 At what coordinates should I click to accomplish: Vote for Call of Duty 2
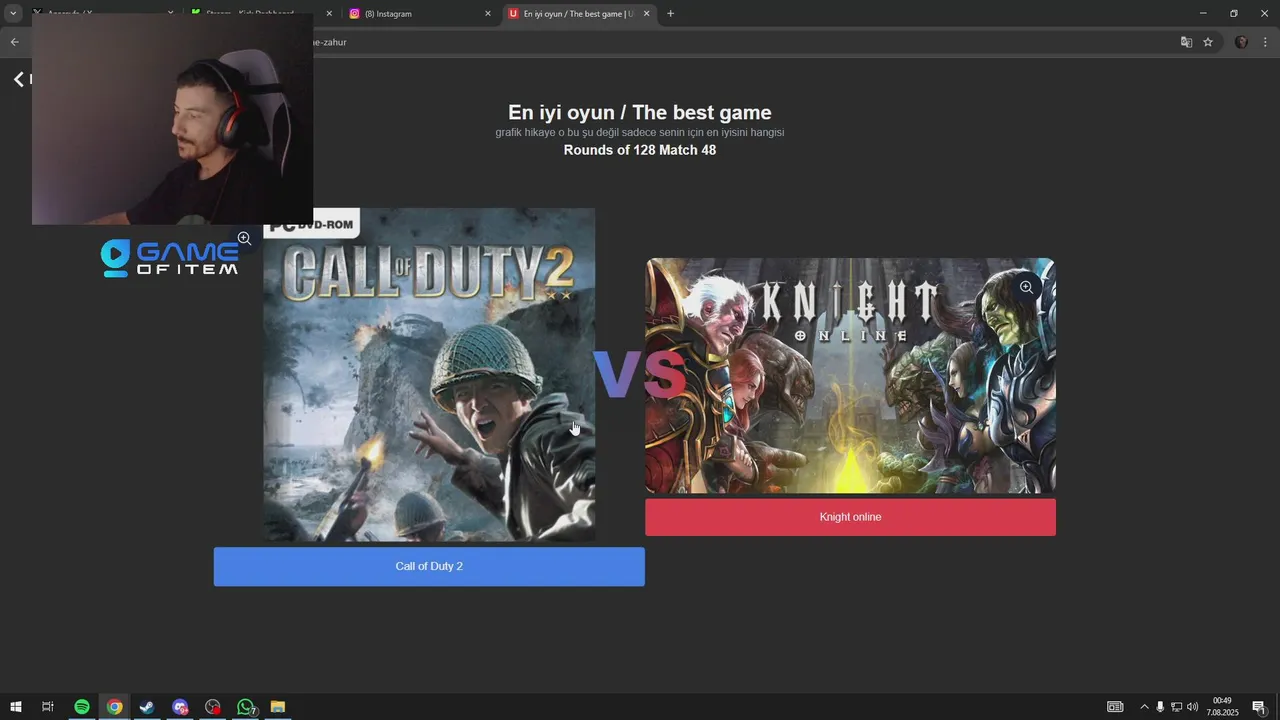(429, 566)
